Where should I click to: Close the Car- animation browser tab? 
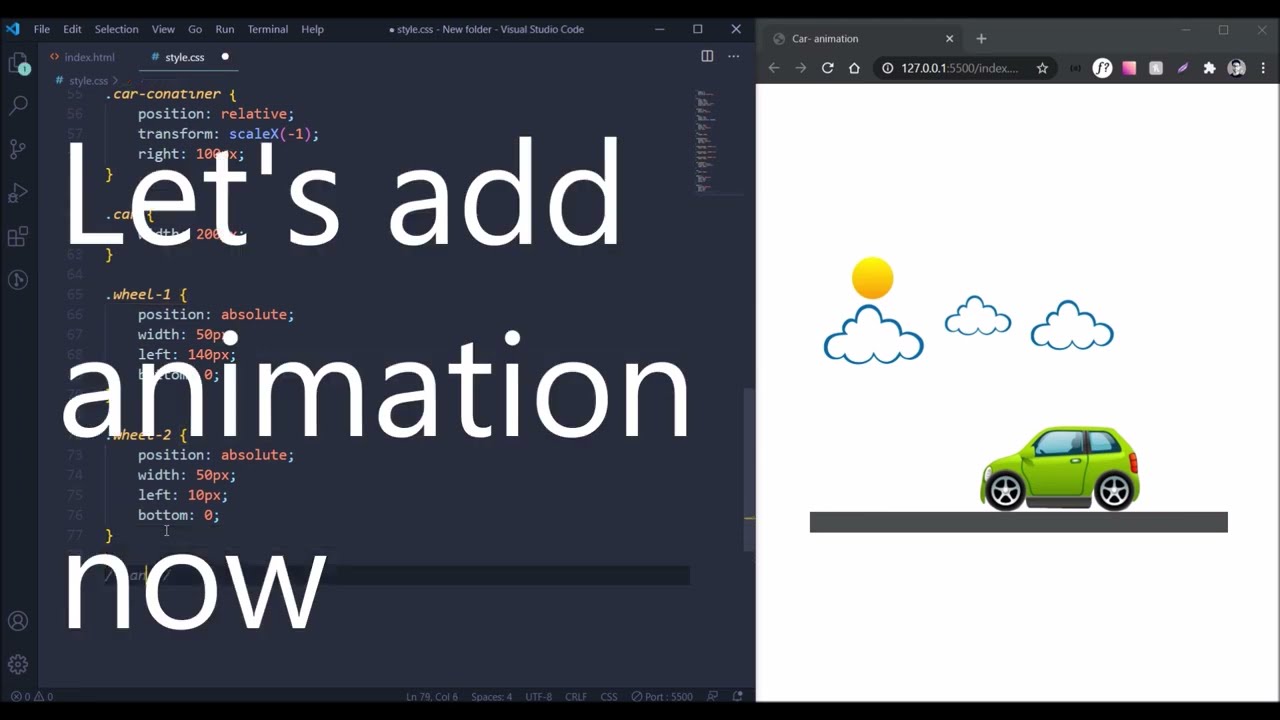coord(949,38)
